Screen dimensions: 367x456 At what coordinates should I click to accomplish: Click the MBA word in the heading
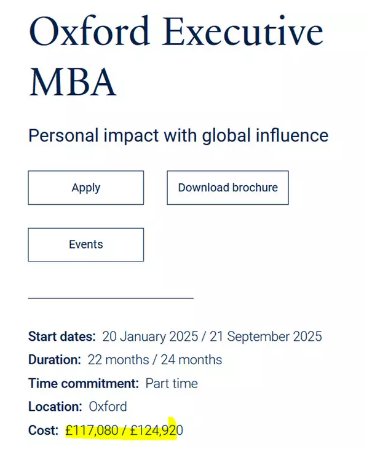(73, 82)
